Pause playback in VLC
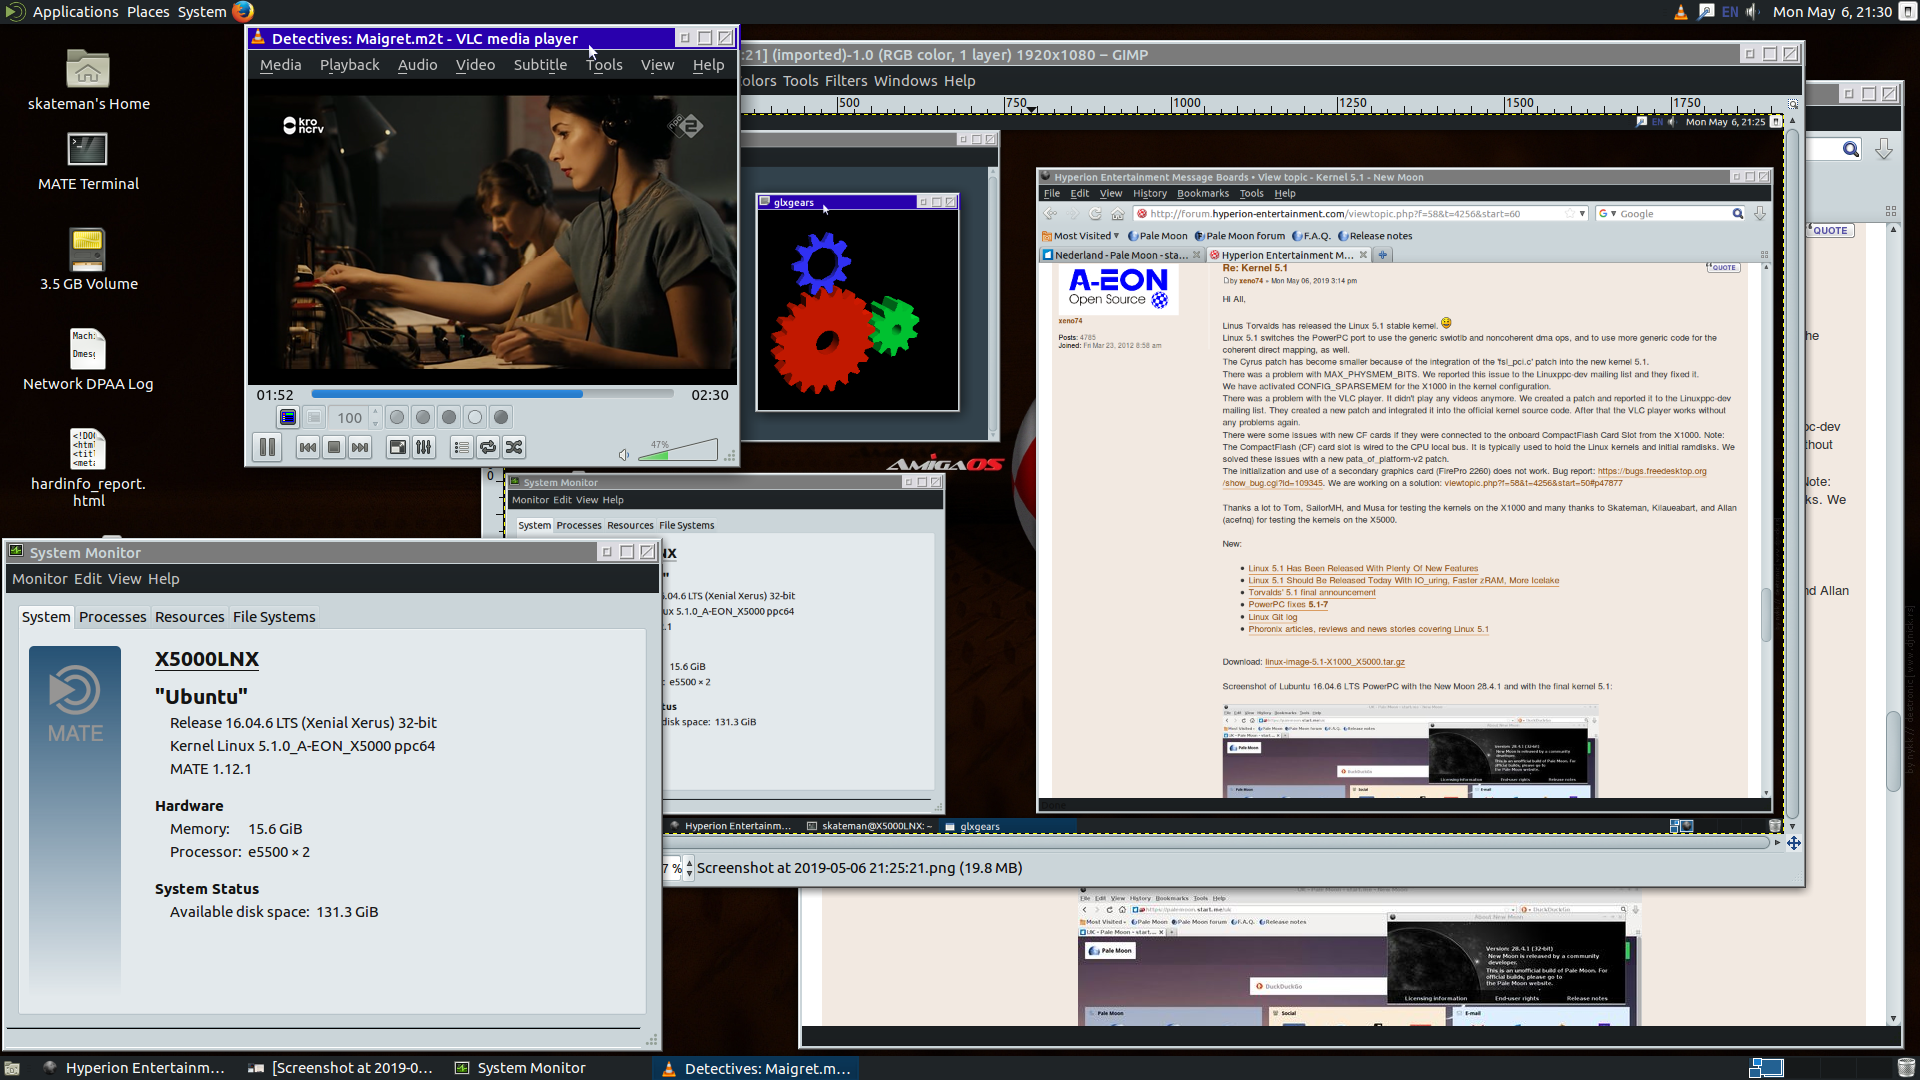This screenshot has height=1080, width=1920. pos(267,447)
